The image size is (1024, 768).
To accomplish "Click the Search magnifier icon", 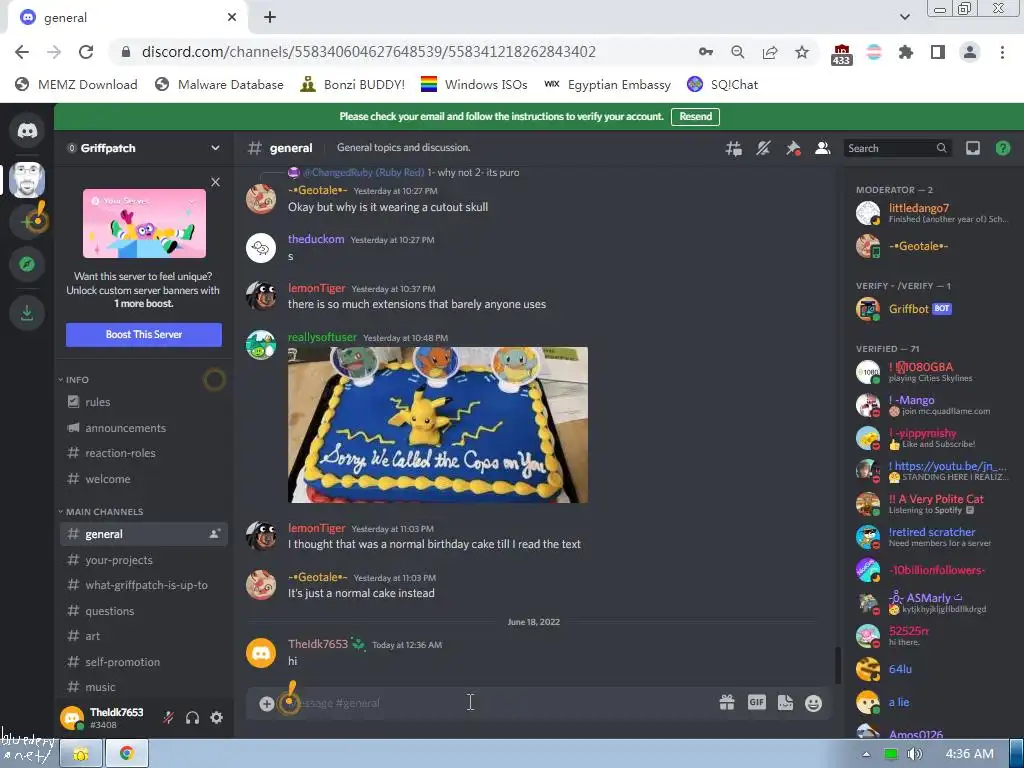I will tap(942, 148).
